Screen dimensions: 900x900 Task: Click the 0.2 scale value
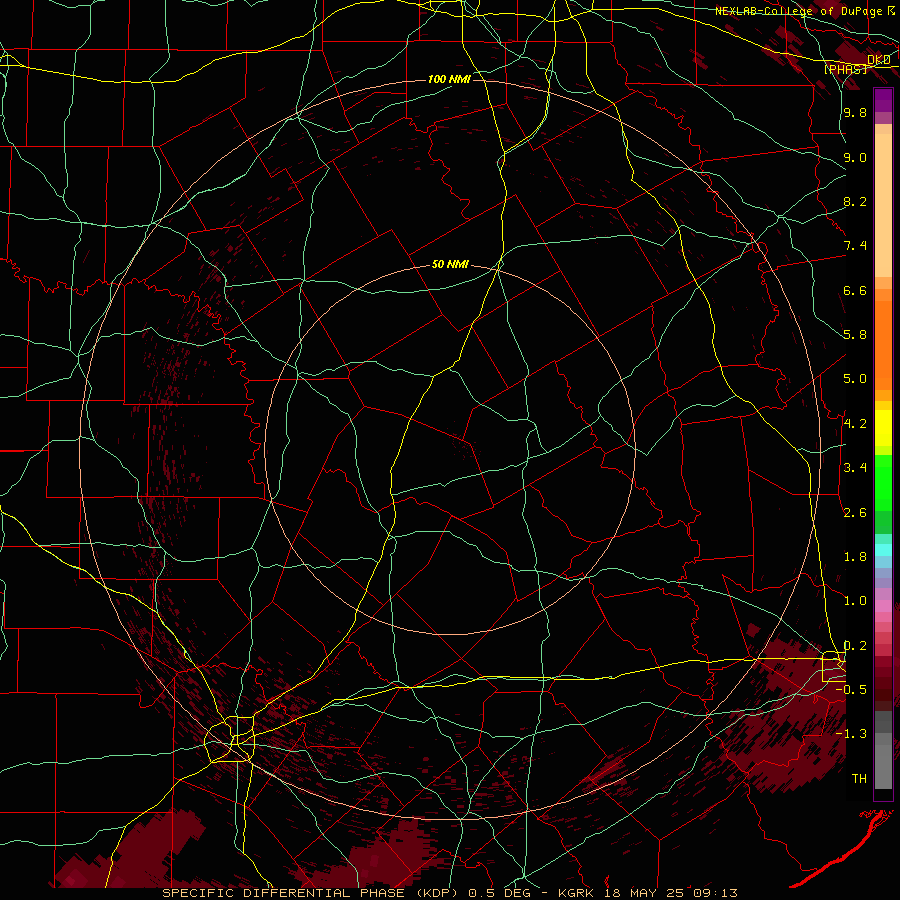click(x=855, y=646)
